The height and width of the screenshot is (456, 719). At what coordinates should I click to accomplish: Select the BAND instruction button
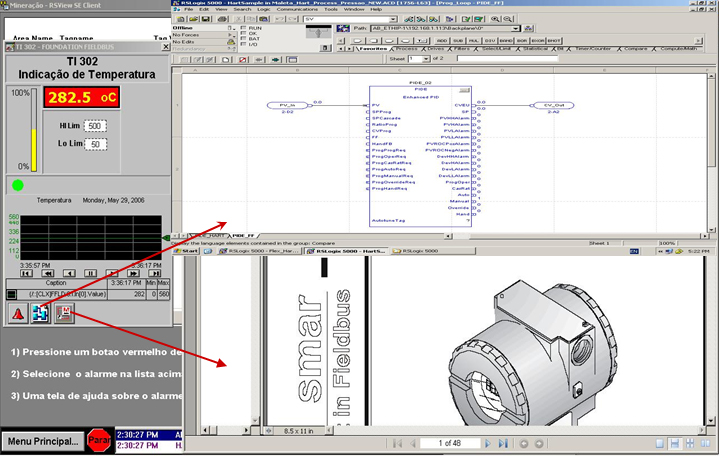[506, 41]
